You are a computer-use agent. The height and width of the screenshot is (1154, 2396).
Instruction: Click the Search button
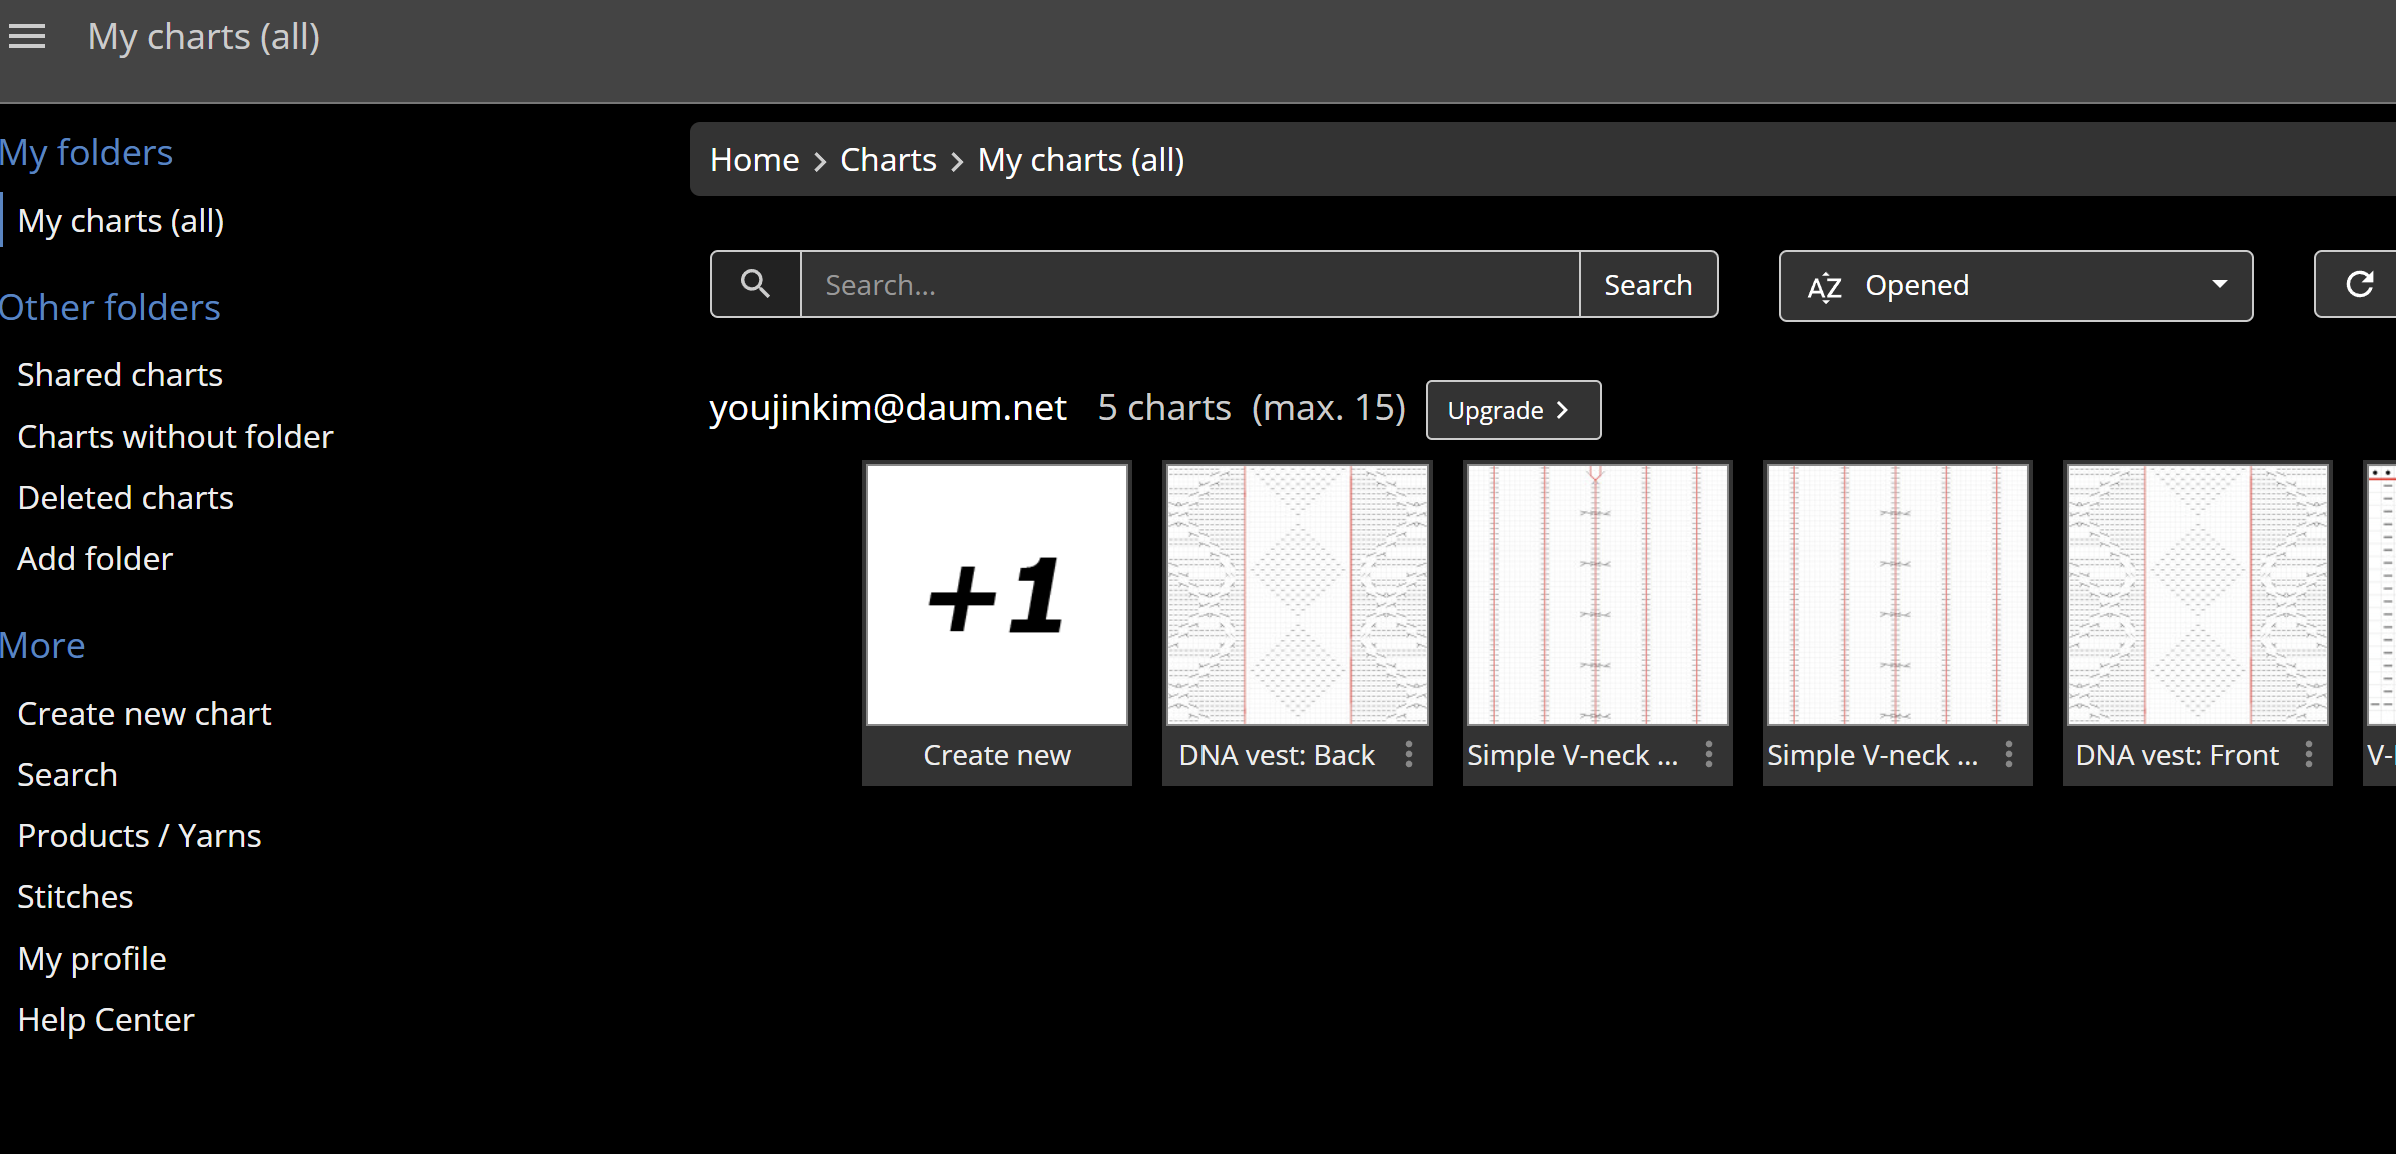pos(1648,285)
